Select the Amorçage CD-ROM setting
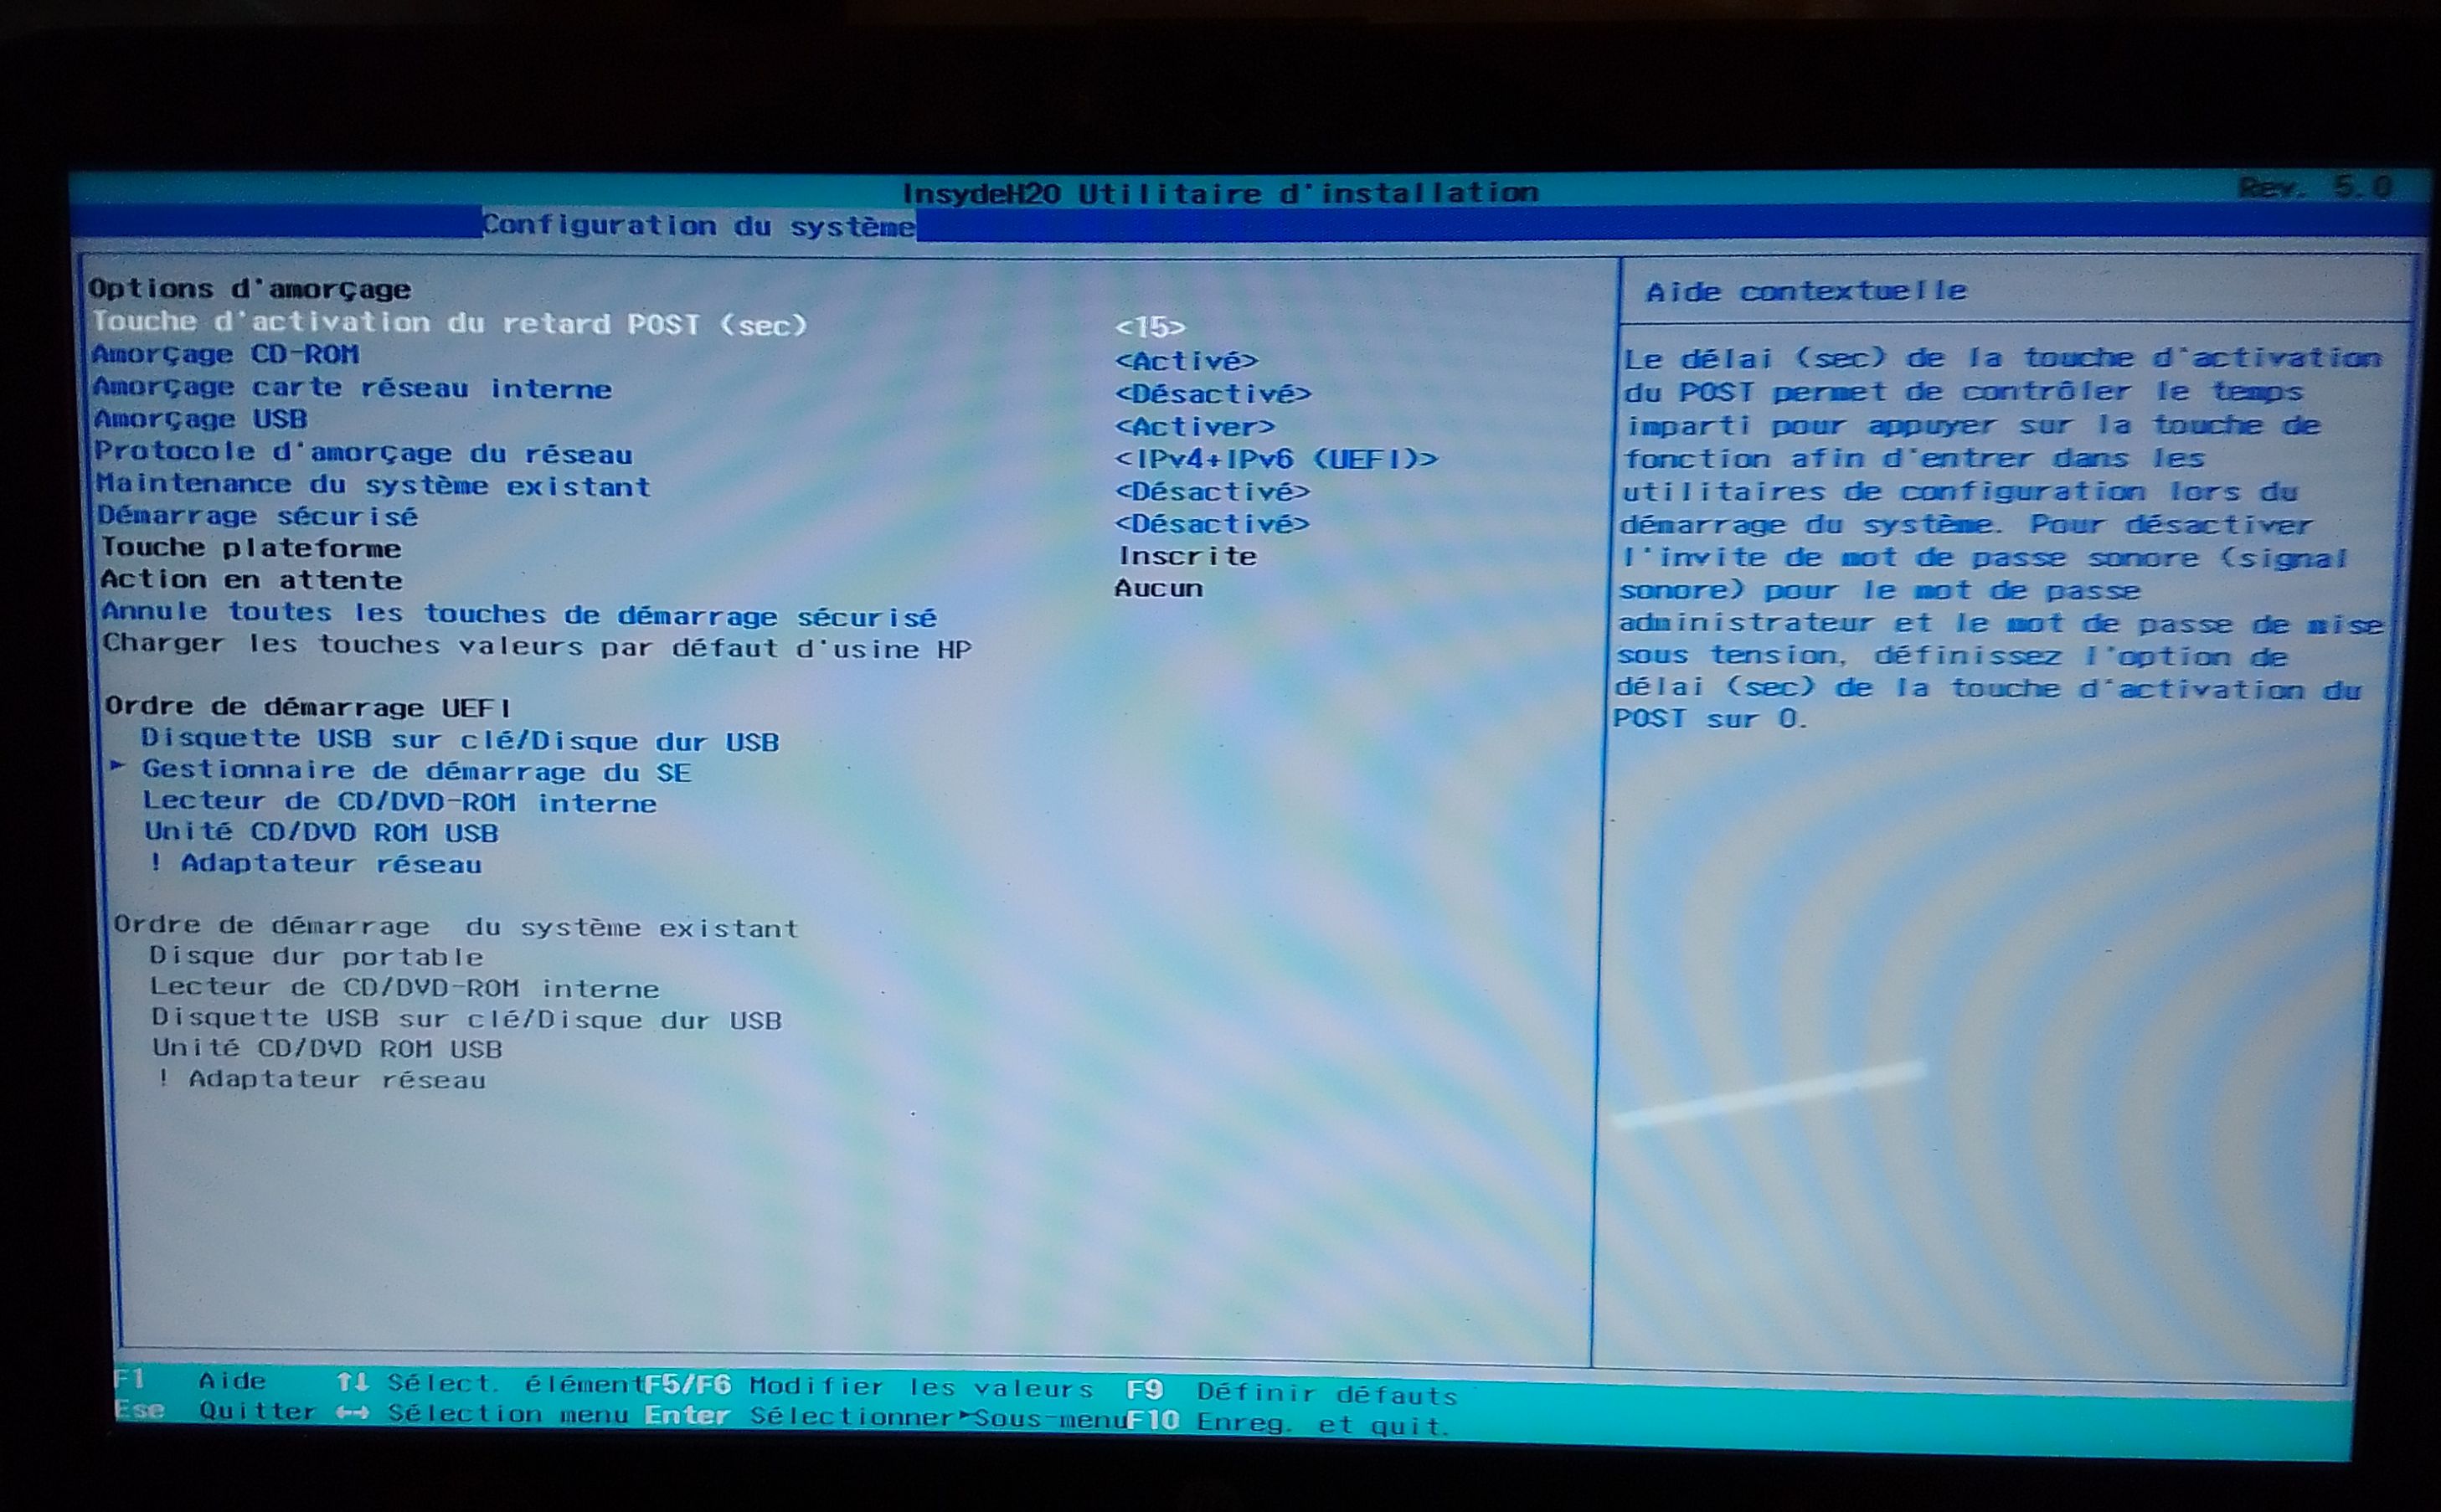Screen dimensions: 2441x1512 pos(226,355)
